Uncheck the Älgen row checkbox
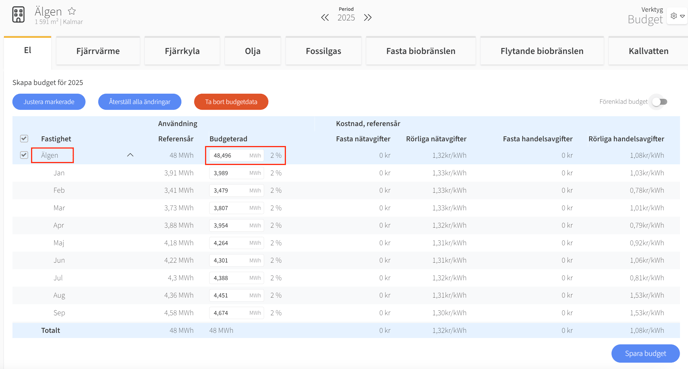688x369 pixels. 24,155
